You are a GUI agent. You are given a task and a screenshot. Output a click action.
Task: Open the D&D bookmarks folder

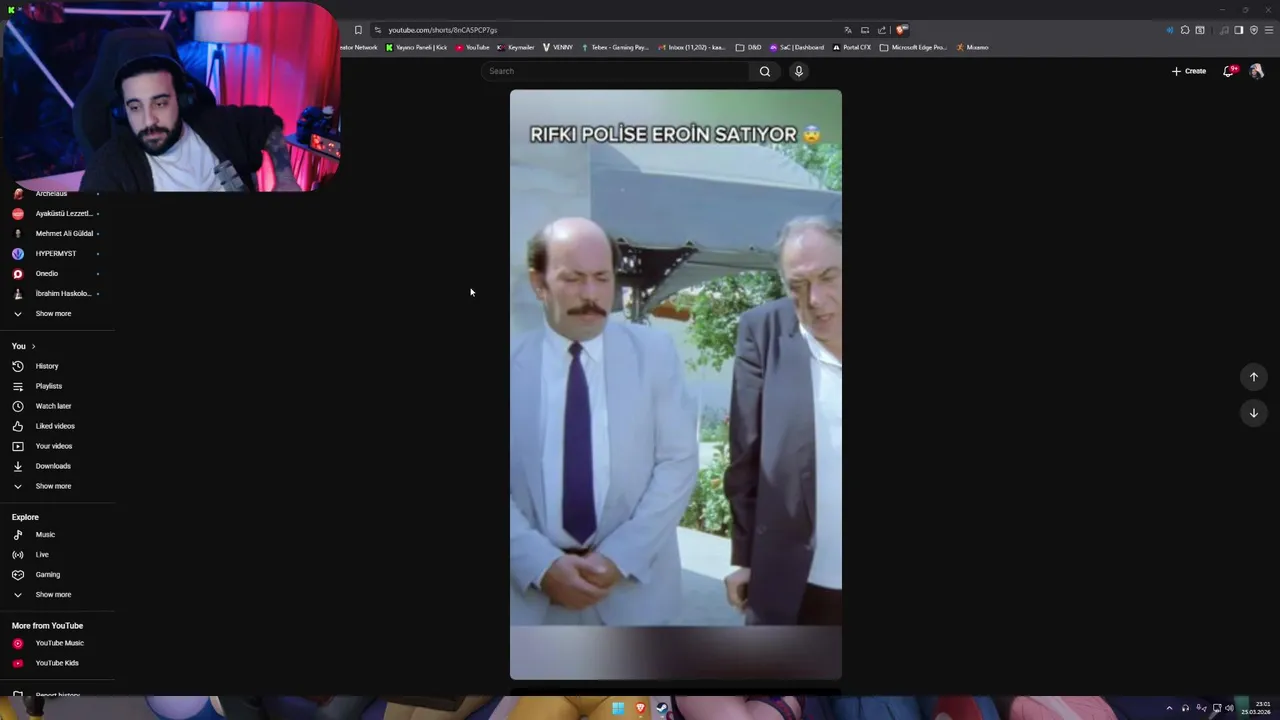(748, 47)
